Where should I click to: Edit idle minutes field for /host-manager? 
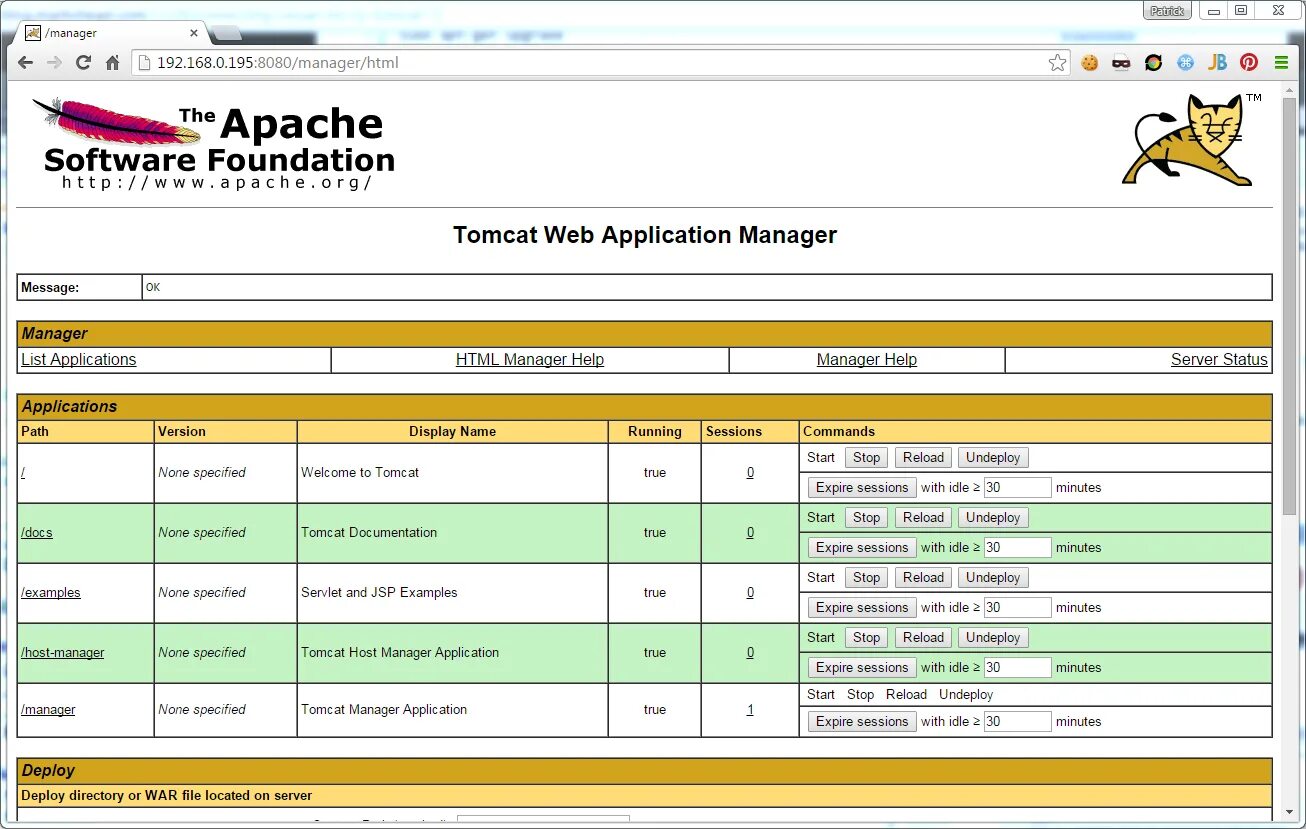[x=1017, y=668]
